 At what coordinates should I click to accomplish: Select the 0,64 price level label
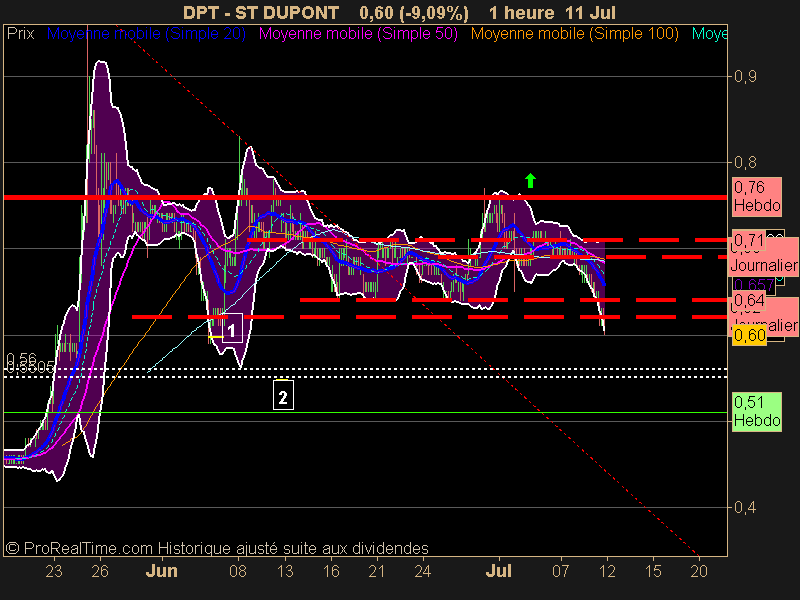click(749, 300)
